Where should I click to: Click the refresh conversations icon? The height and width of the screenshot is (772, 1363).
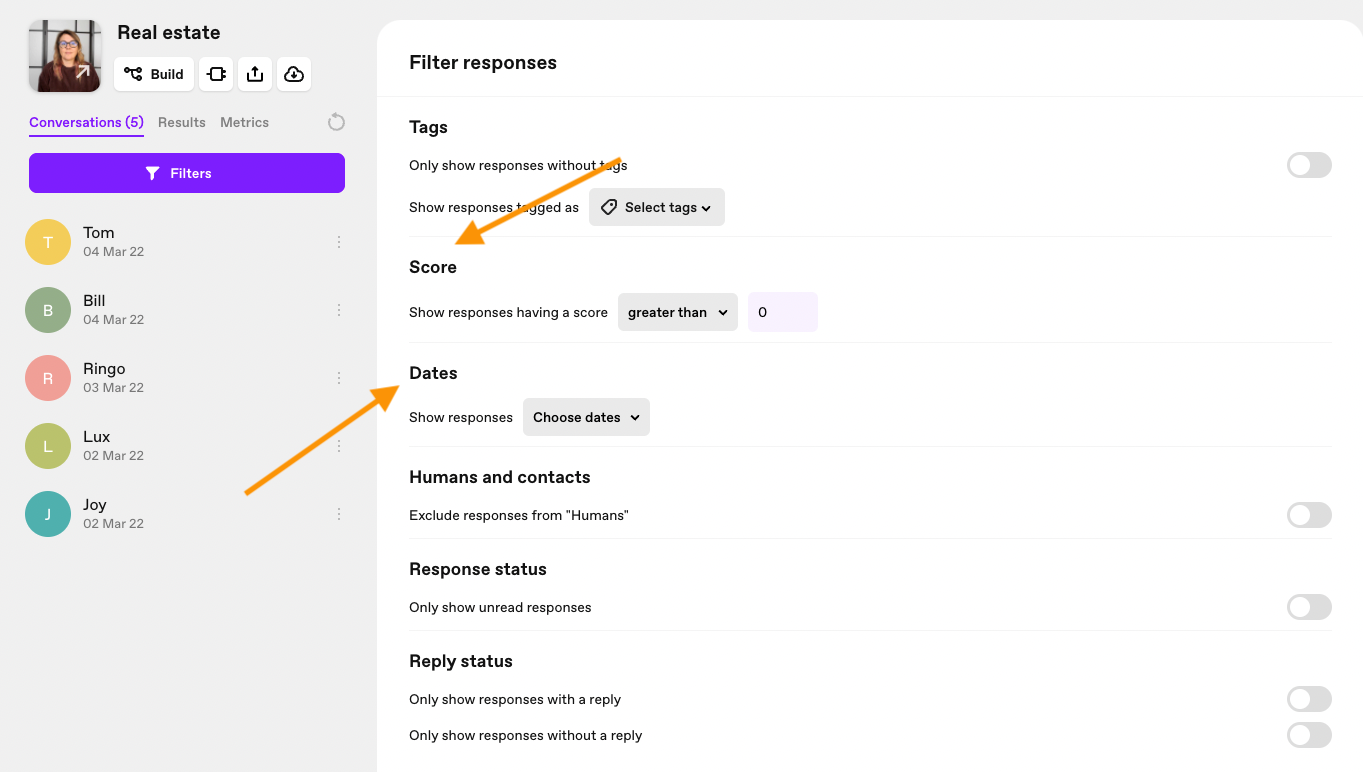coord(336,122)
